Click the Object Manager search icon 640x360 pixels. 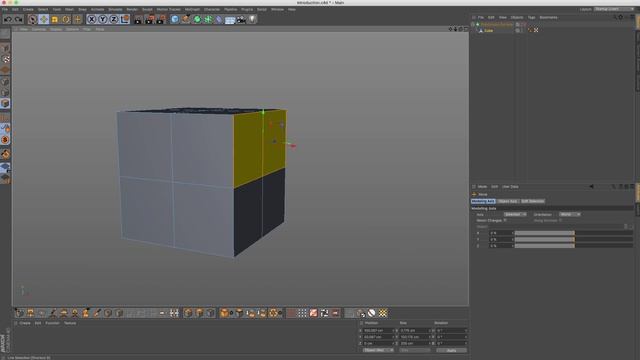pos(615,18)
